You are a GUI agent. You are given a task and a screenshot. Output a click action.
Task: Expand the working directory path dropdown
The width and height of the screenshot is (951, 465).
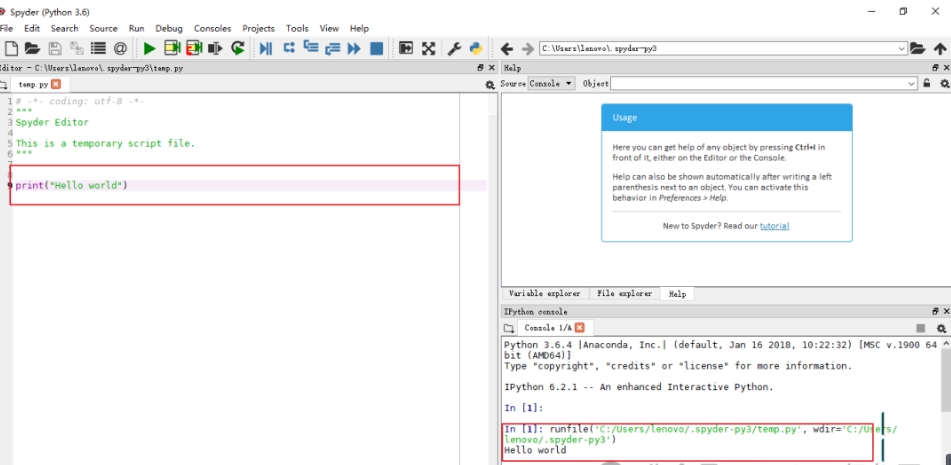pyautogui.click(x=901, y=48)
